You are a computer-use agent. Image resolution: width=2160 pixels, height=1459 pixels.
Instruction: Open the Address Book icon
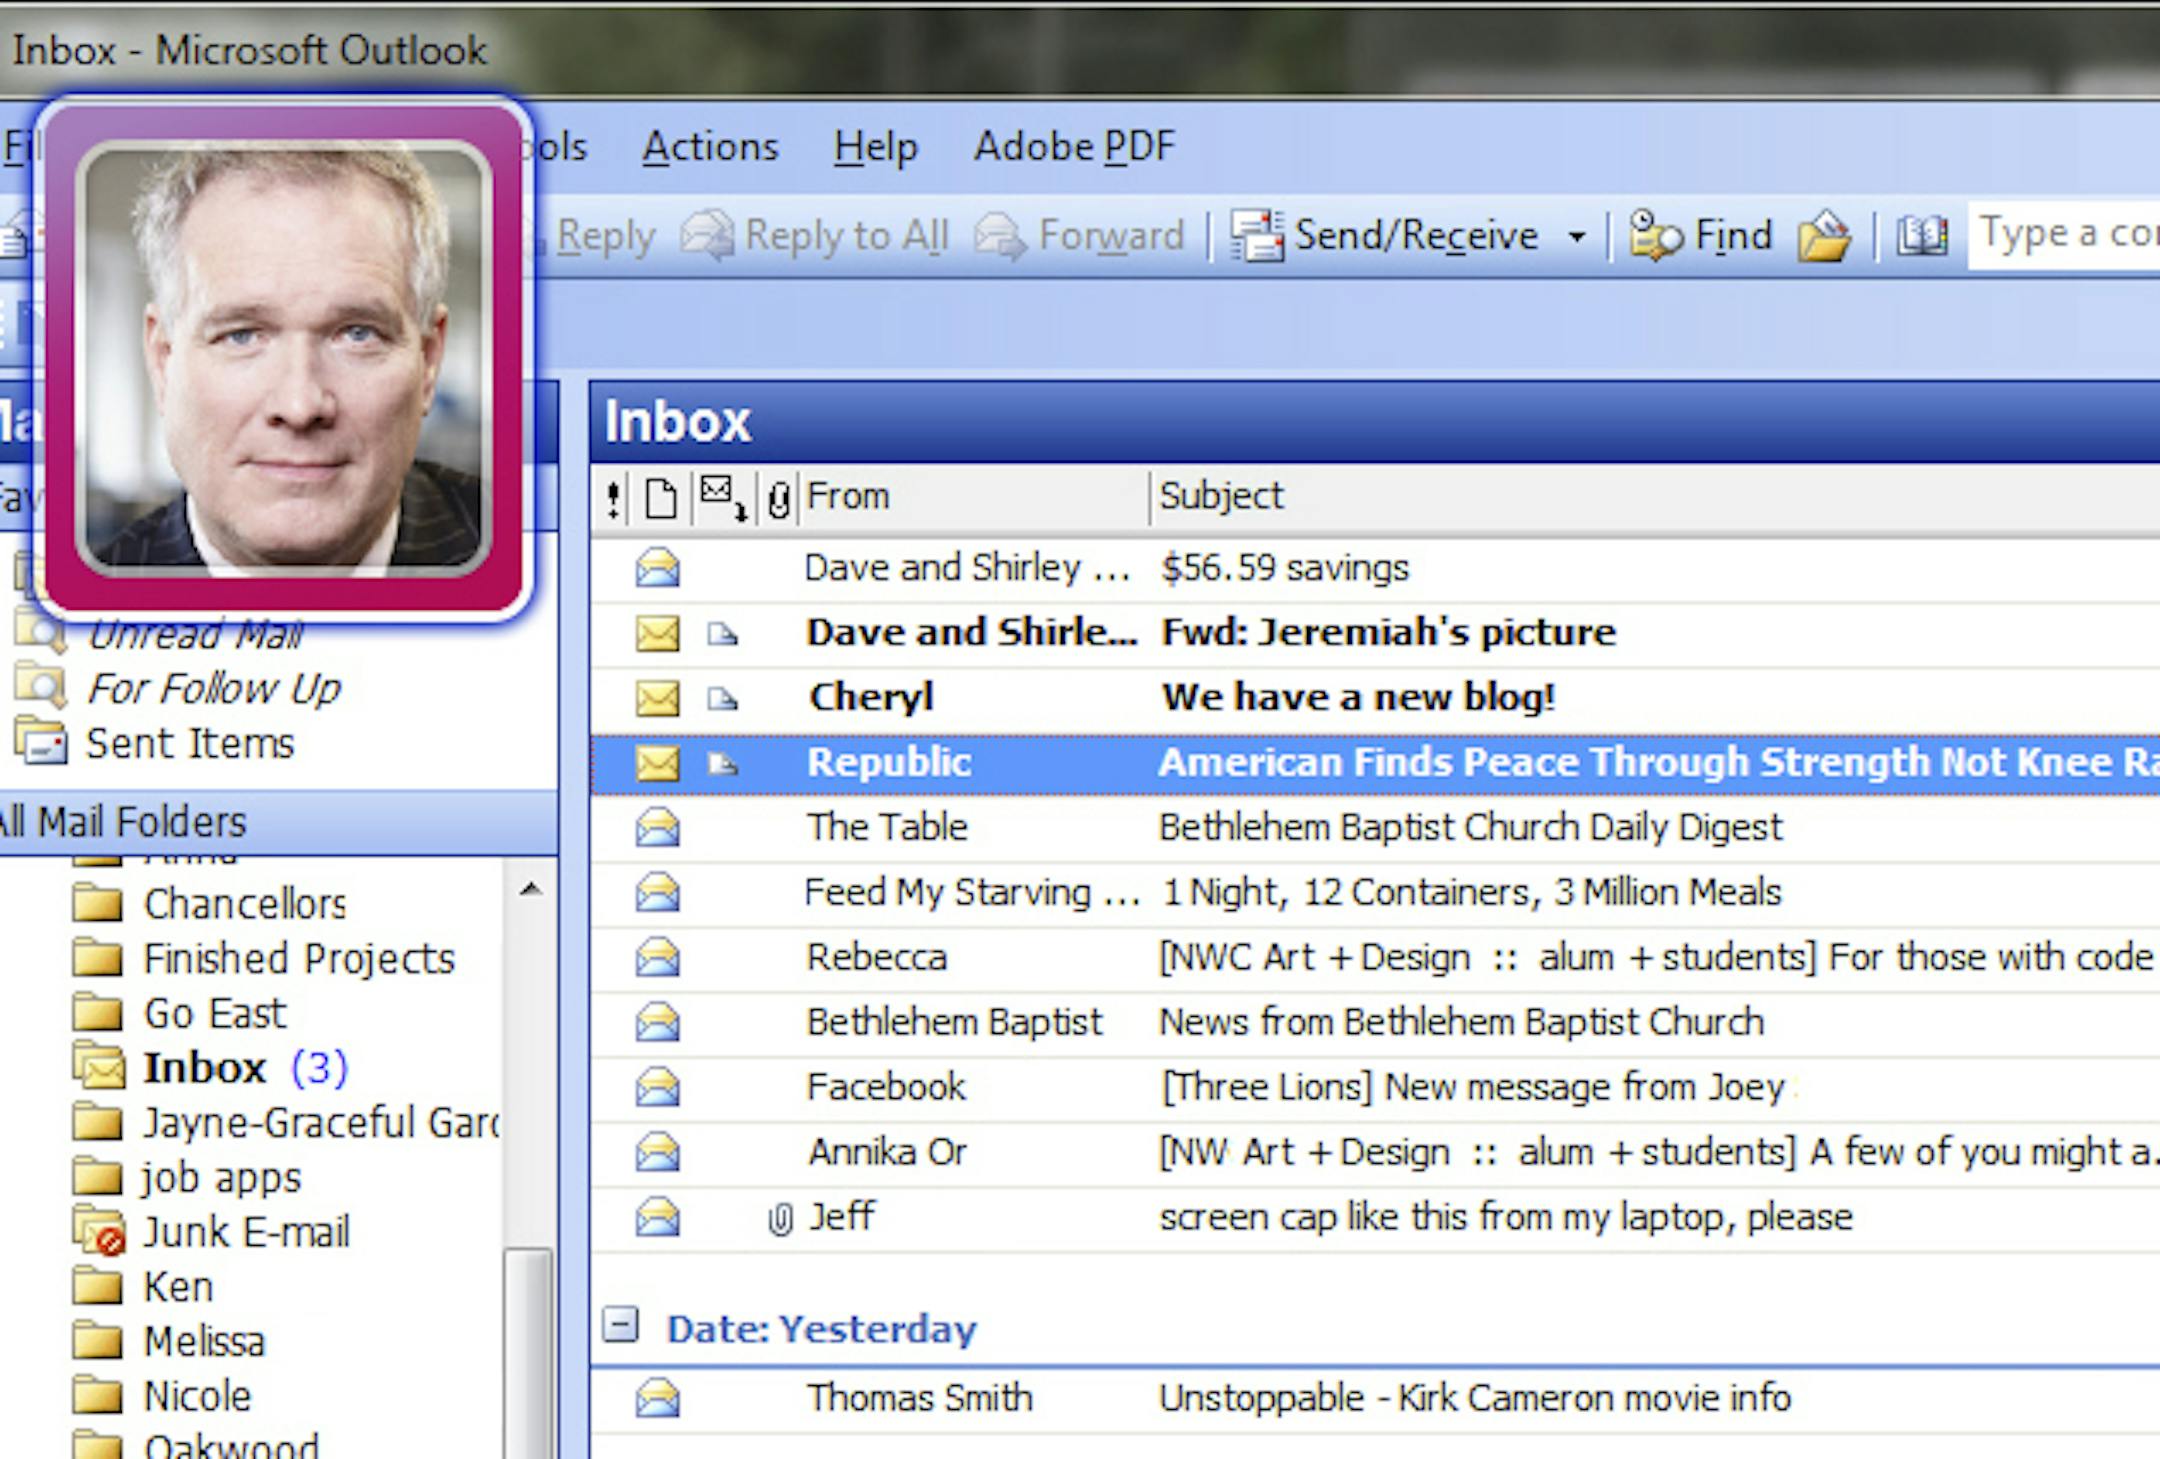(x=1922, y=236)
